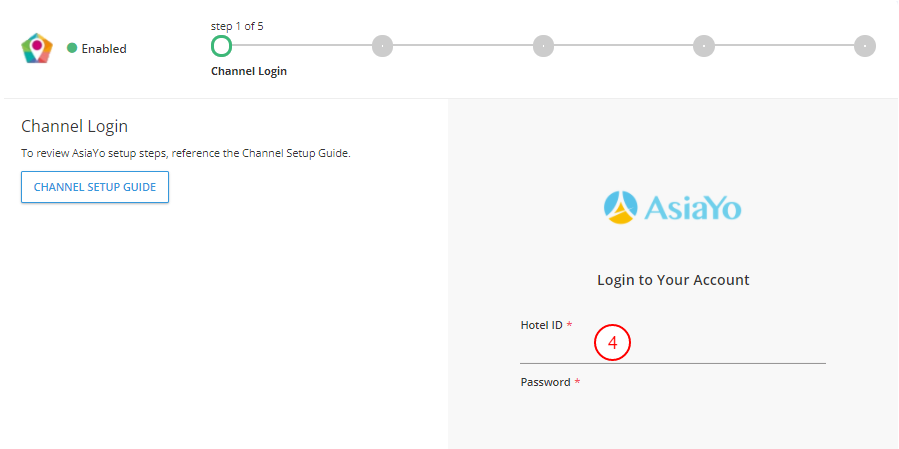Click the AsiaYo wordmark text
899x449 pixels.
click(692, 207)
